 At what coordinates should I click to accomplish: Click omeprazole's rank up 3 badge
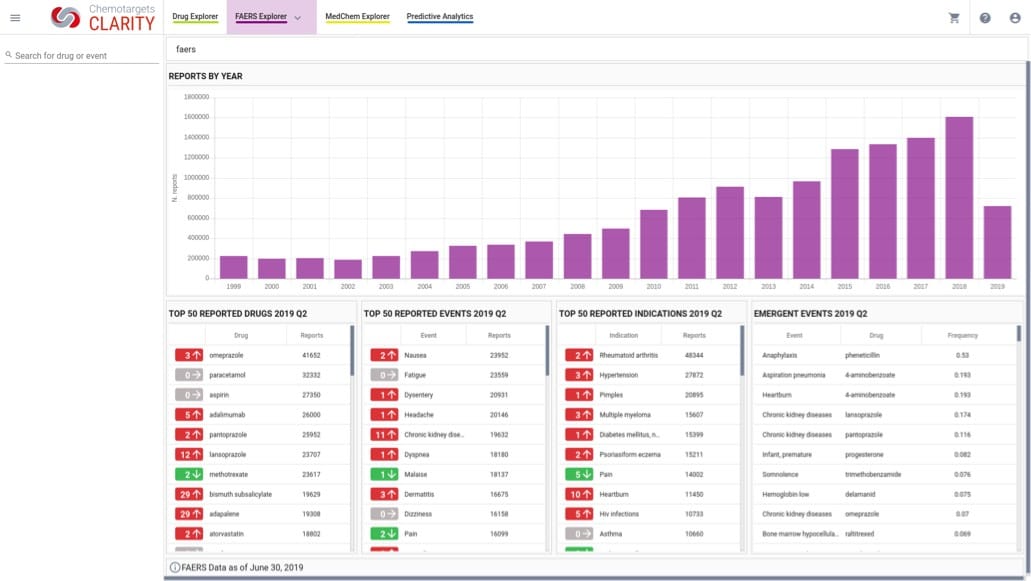pyautogui.click(x=189, y=355)
